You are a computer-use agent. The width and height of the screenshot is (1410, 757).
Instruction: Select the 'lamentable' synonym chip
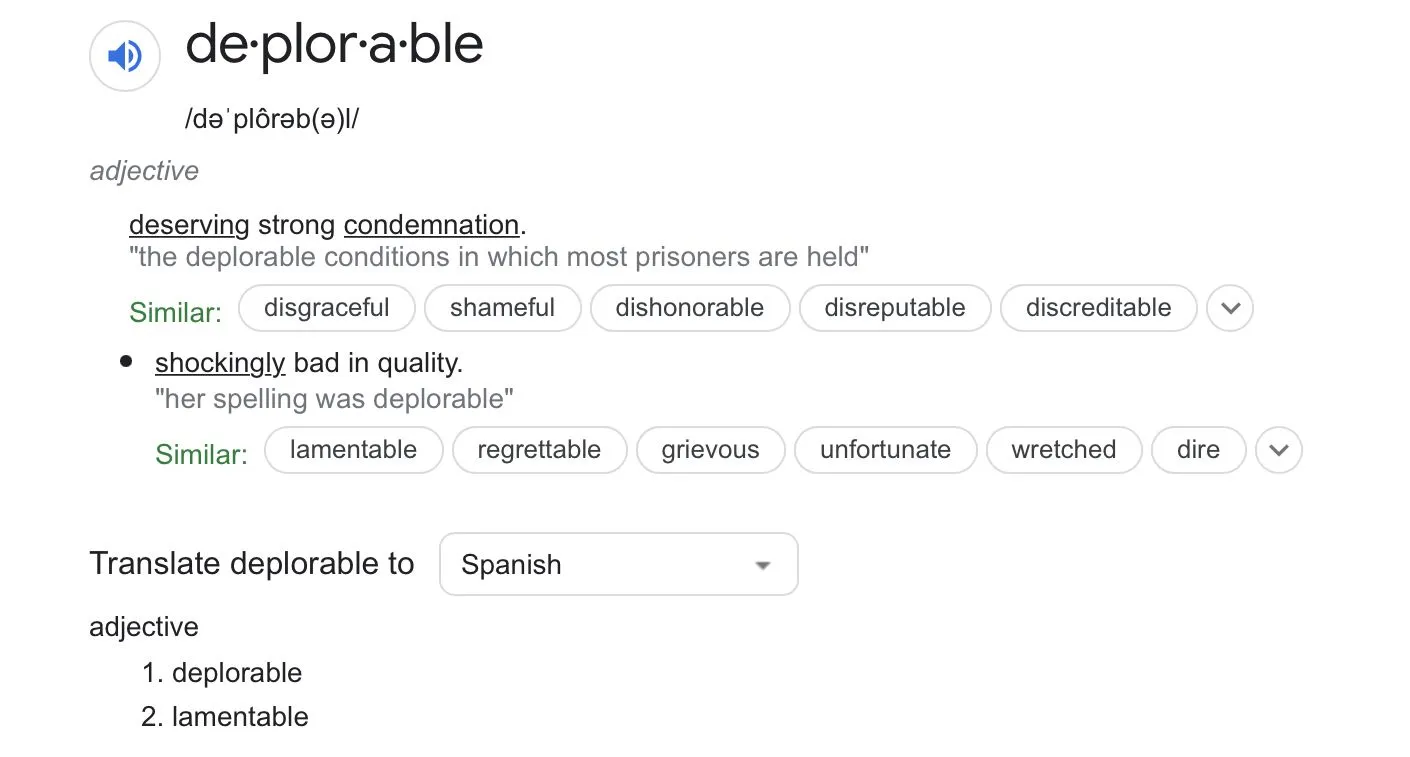(354, 450)
